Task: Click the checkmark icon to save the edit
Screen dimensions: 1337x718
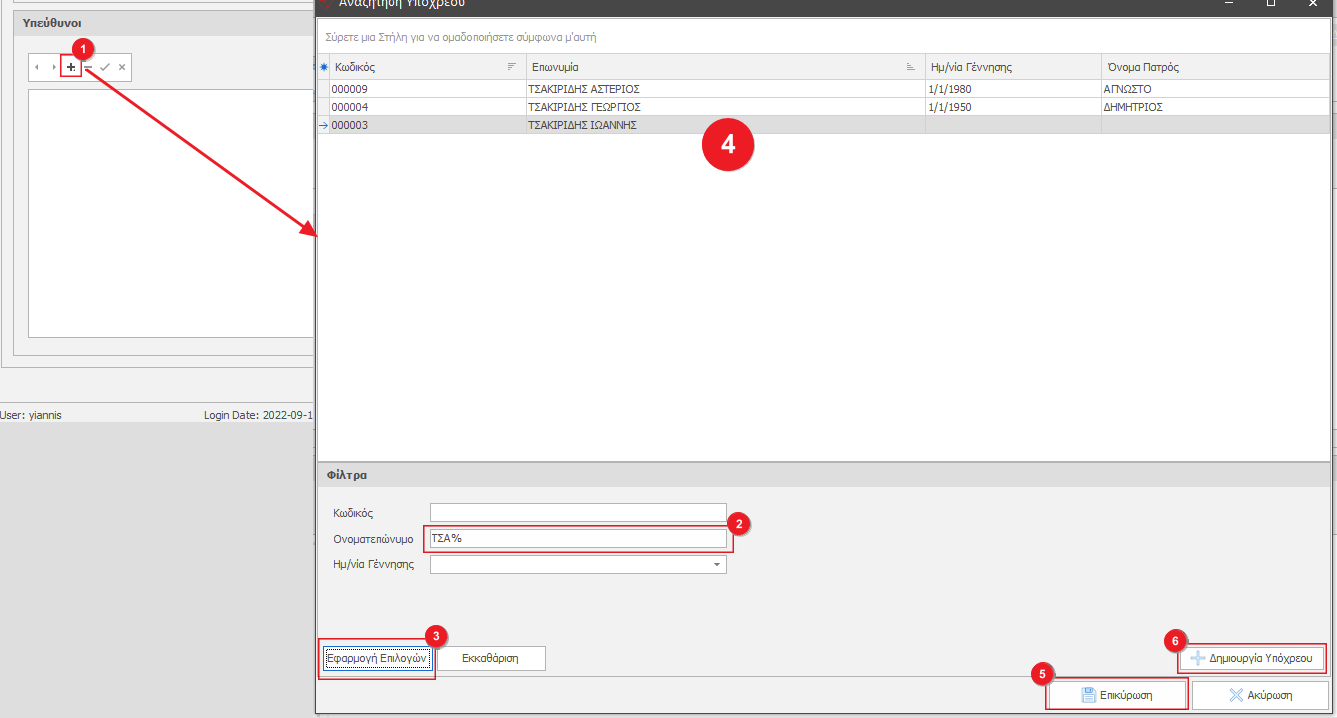Action: (105, 67)
